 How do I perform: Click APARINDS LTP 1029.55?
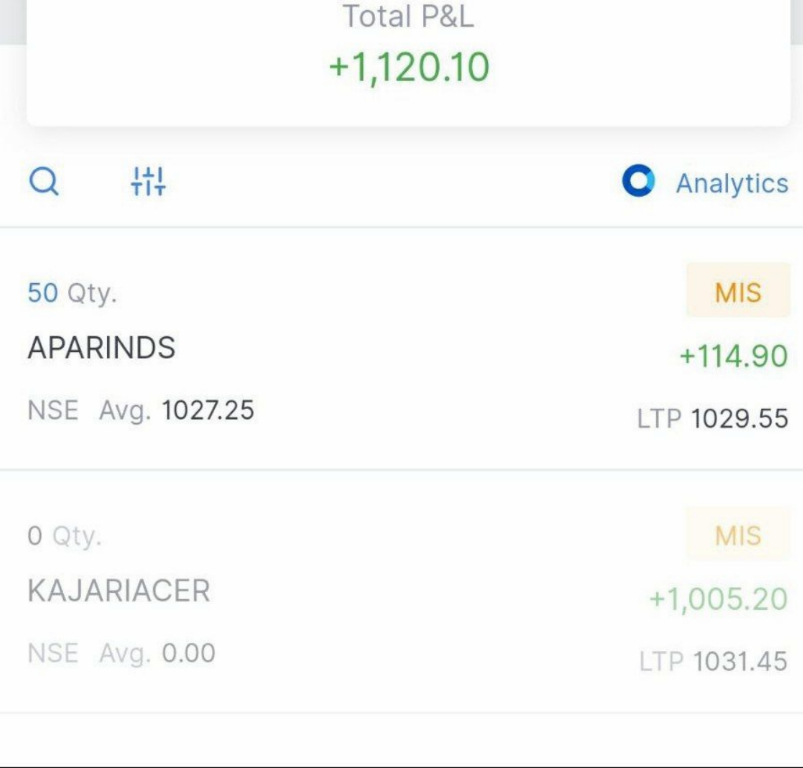(x=739, y=418)
